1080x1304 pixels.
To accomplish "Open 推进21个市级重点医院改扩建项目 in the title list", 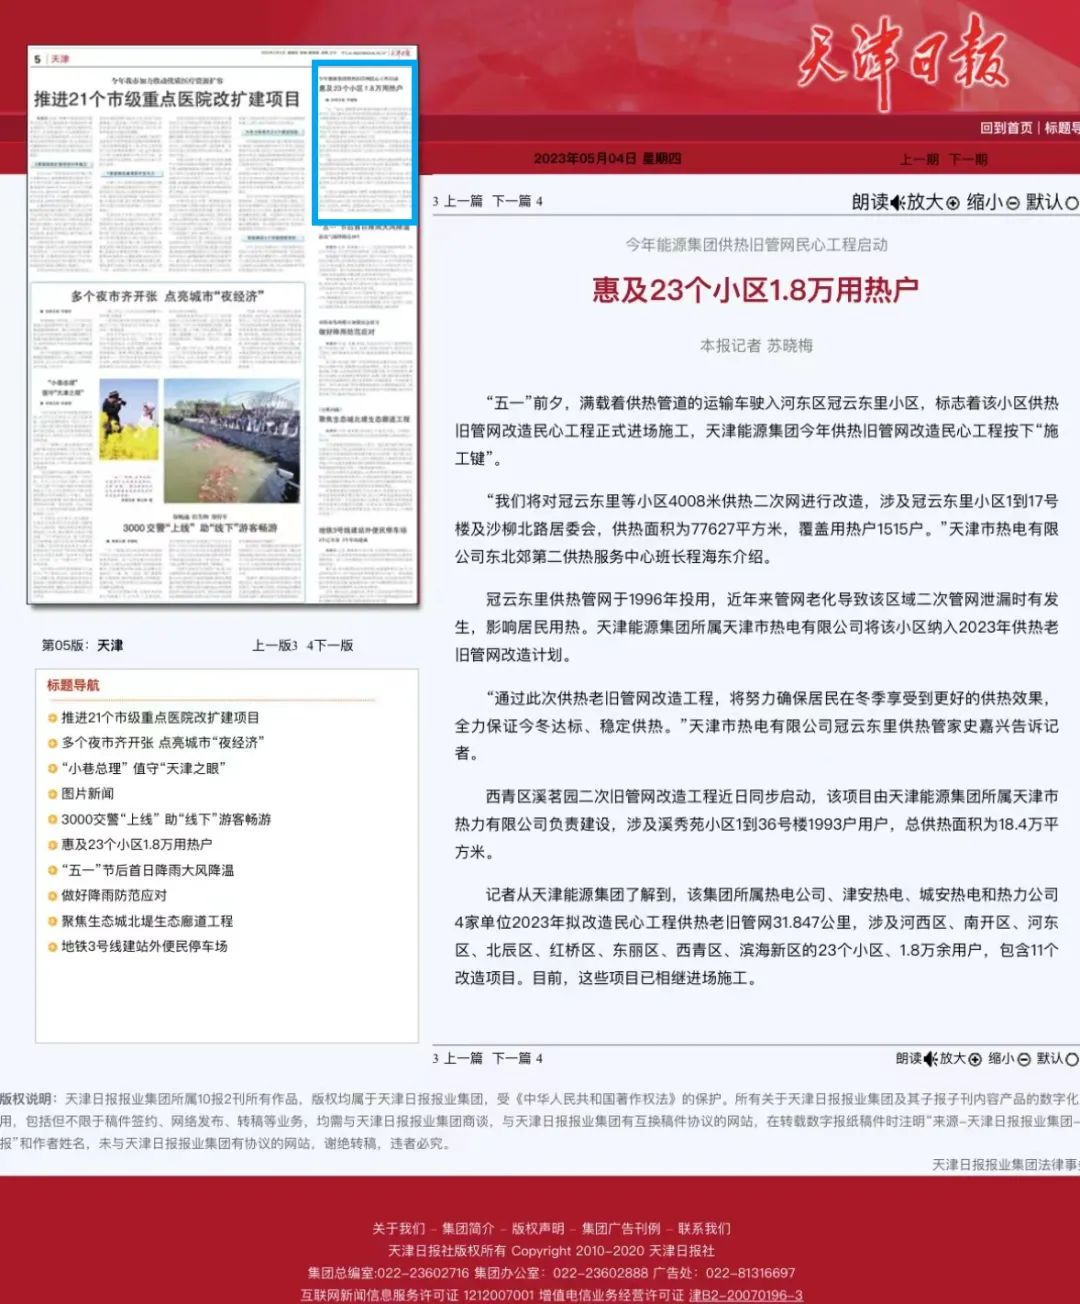I will pyautogui.click(x=160, y=717).
